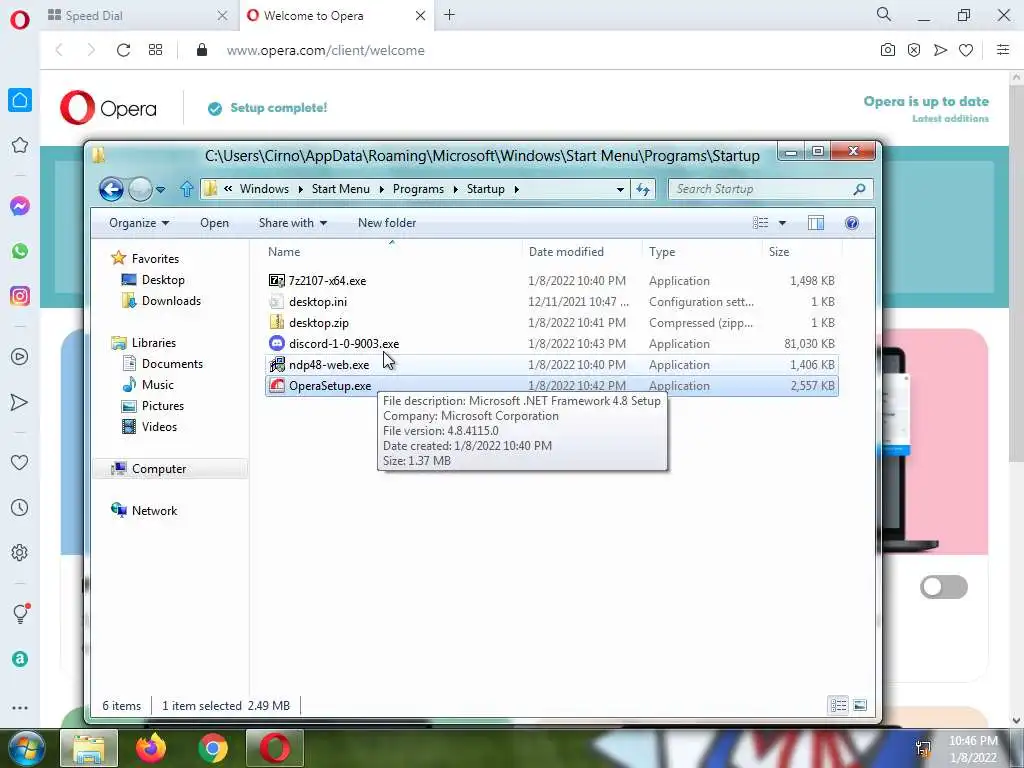The height and width of the screenshot is (768, 1024).
Task: Open Desktop under Favorites
Action: [163, 280]
